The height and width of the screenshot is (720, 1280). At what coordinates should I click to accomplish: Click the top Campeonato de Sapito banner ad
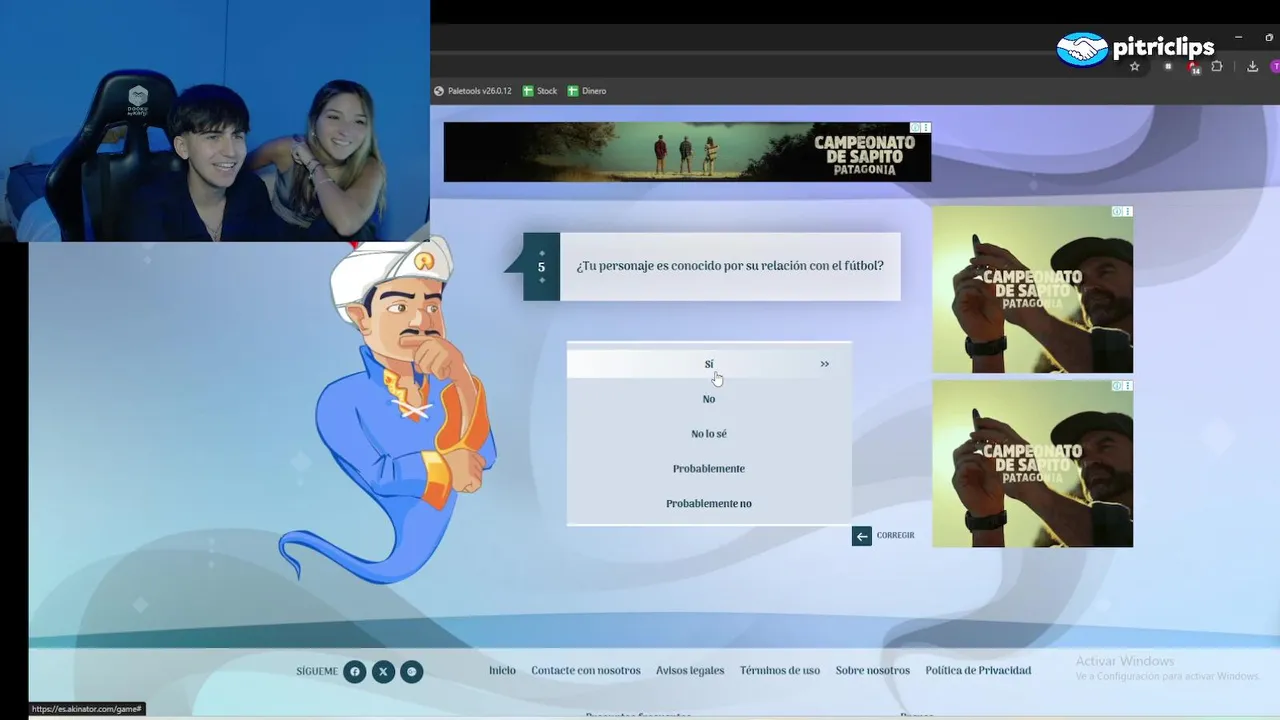[x=687, y=152]
